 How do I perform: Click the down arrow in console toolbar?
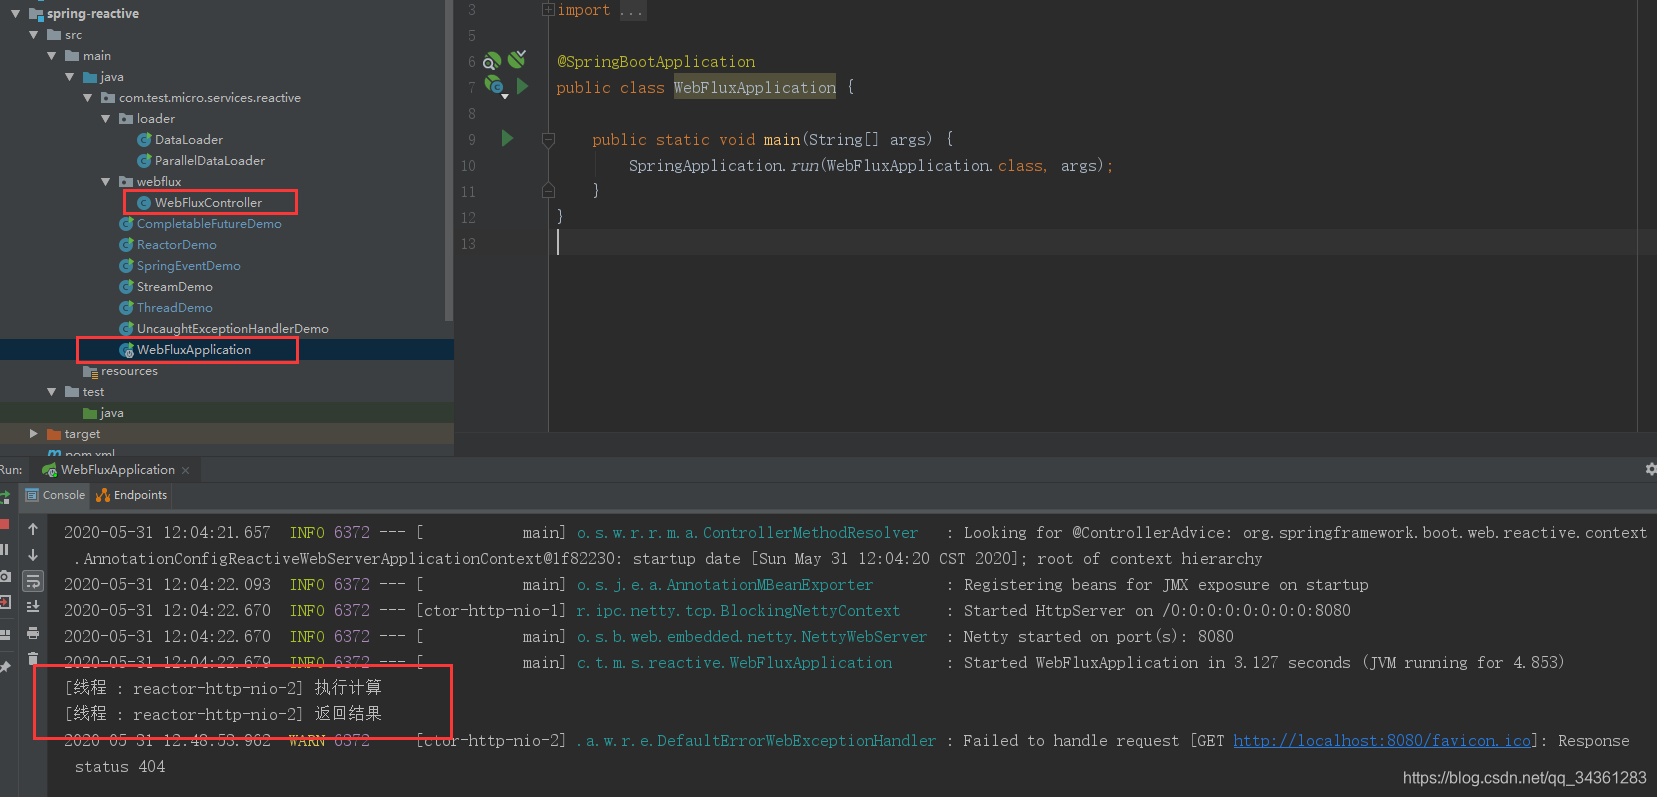pos(33,555)
